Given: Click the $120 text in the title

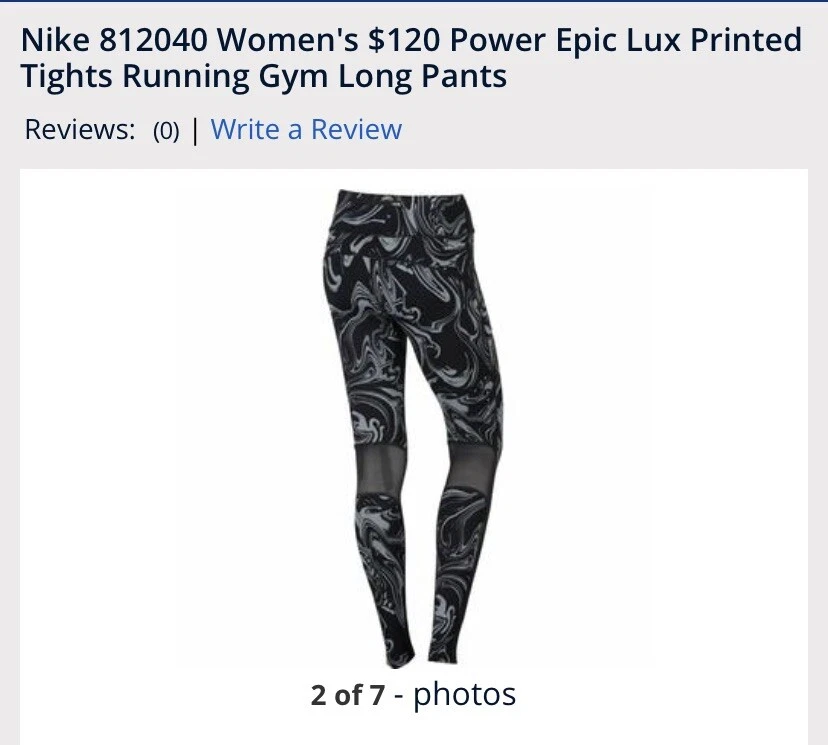Looking at the screenshot, I should point(403,40).
